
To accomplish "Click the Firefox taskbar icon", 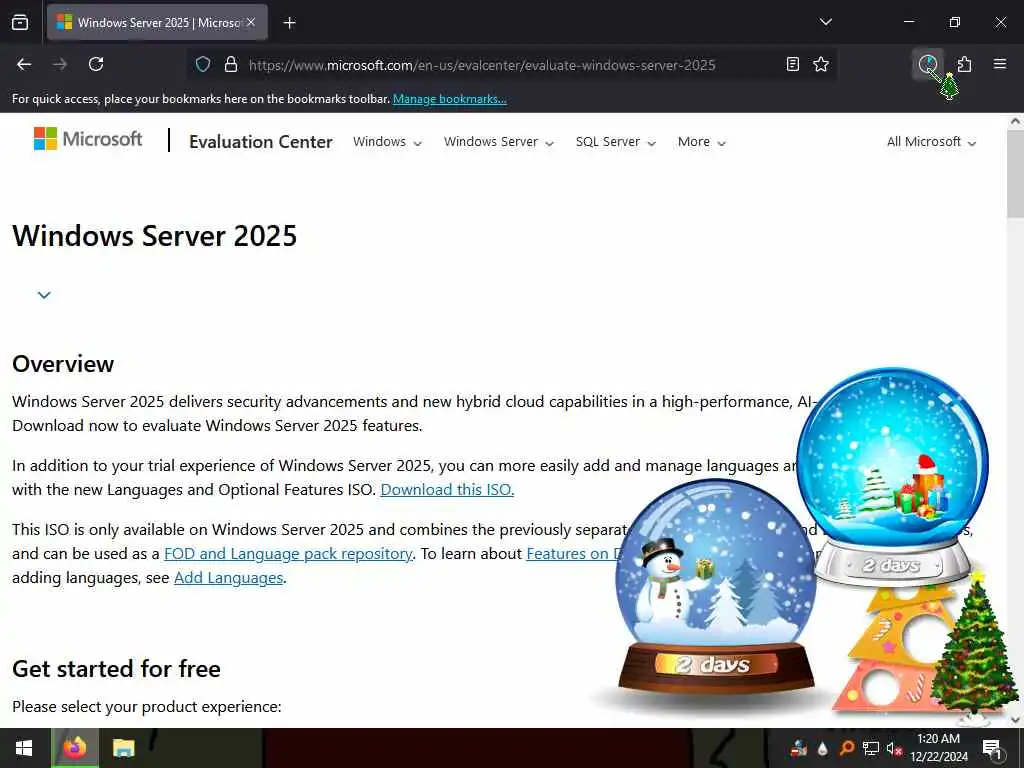I will (74, 748).
